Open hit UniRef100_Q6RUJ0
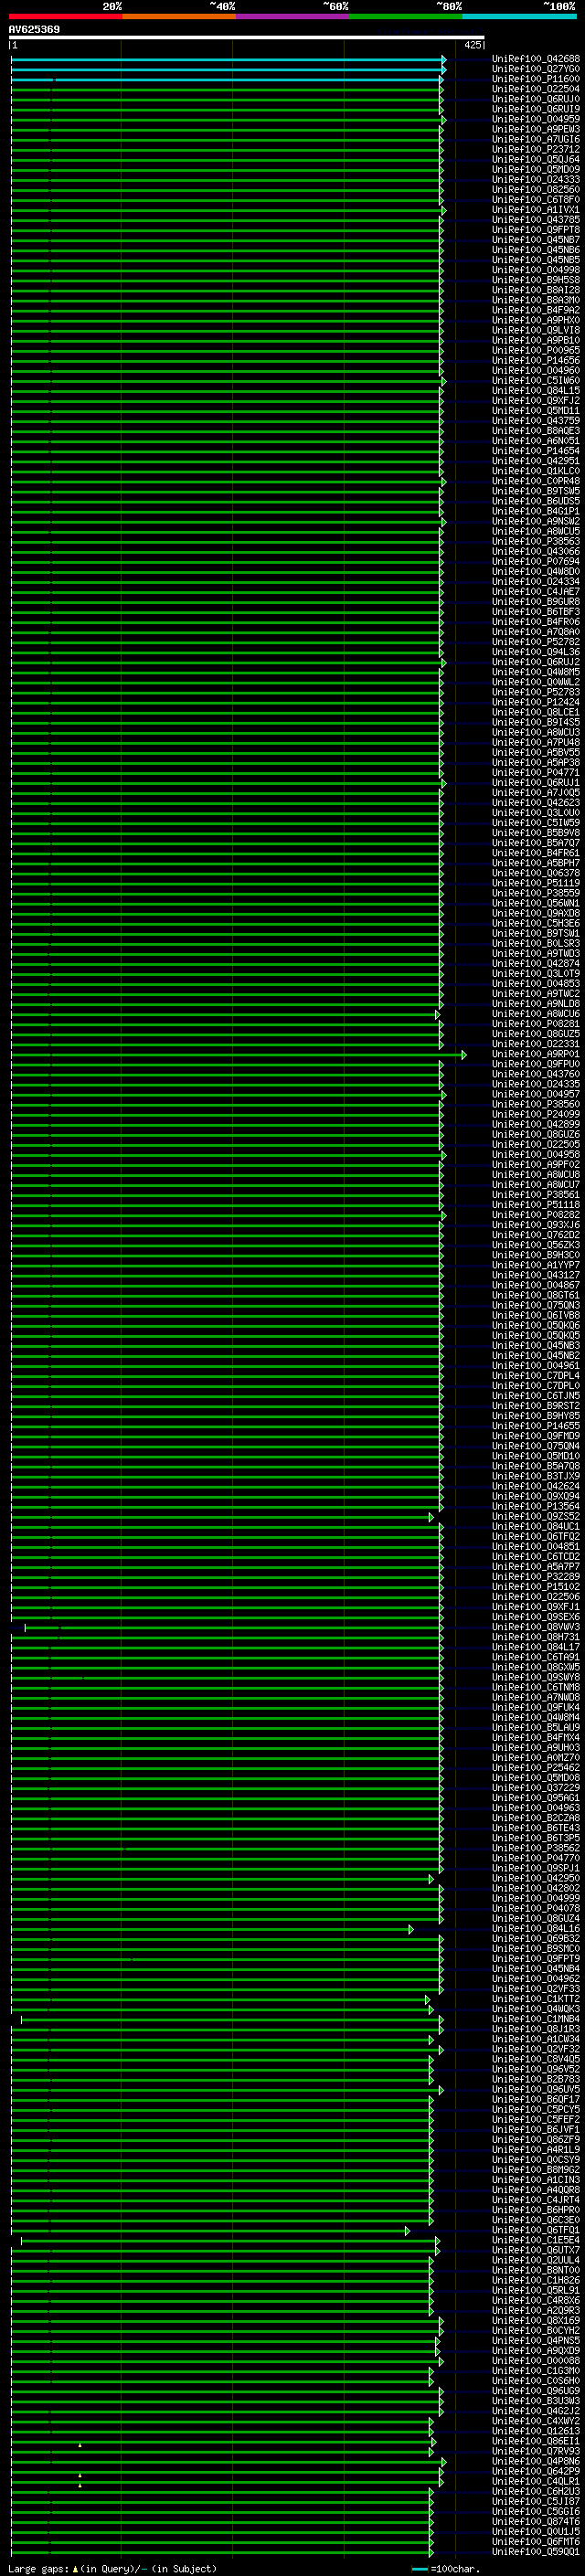This screenshot has height=2576, width=585. click(x=536, y=99)
